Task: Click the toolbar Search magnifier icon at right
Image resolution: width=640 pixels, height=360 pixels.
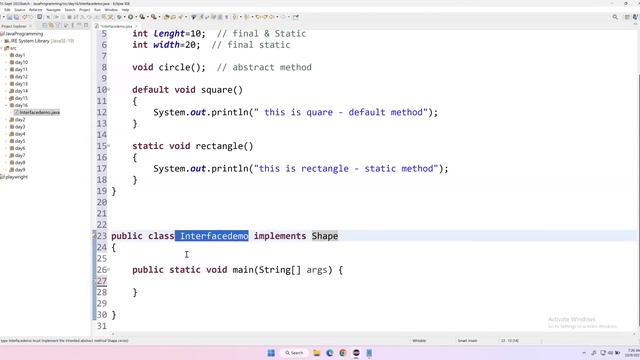Action: click(615, 17)
